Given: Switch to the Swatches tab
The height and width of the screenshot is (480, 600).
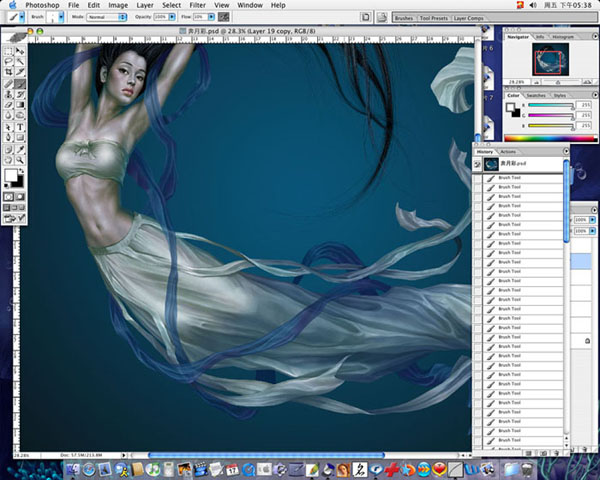Looking at the screenshot, I should [x=537, y=95].
